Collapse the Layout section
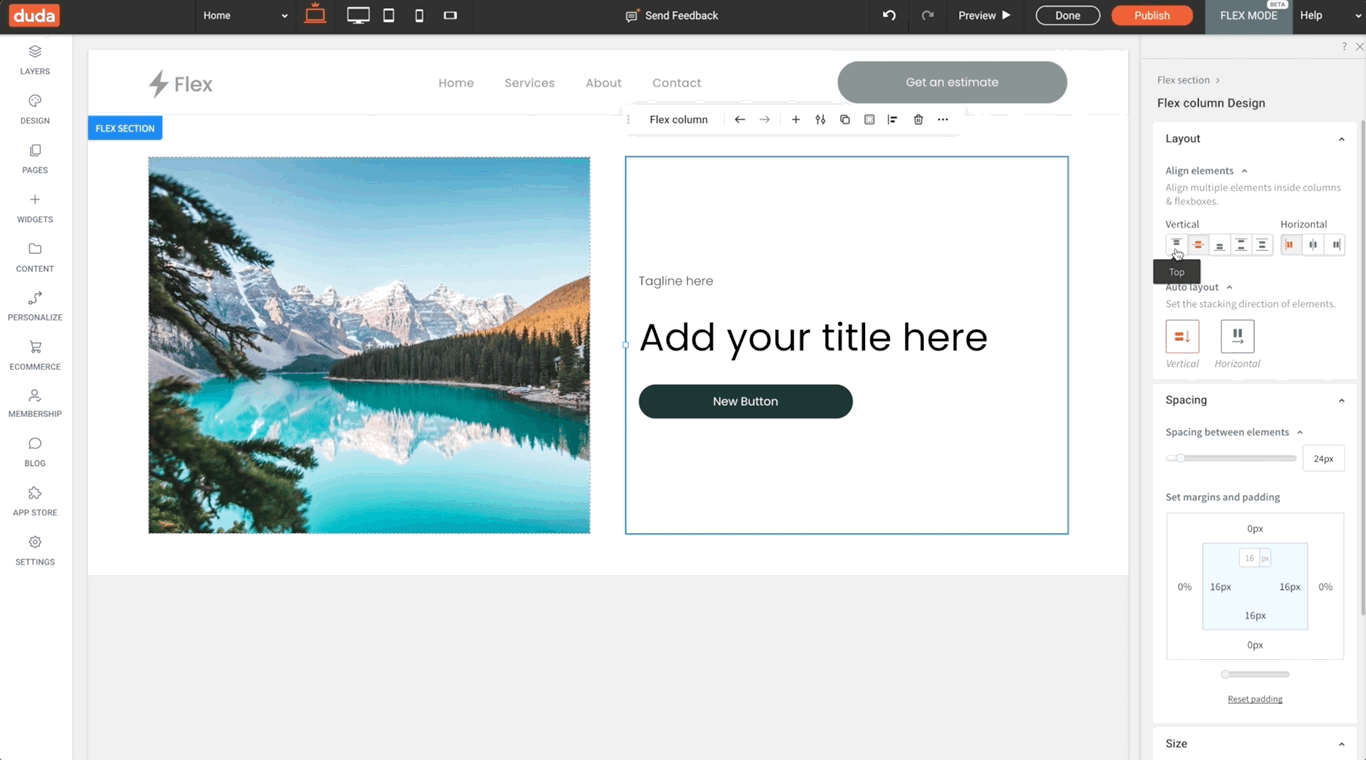 tap(1342, 139)
